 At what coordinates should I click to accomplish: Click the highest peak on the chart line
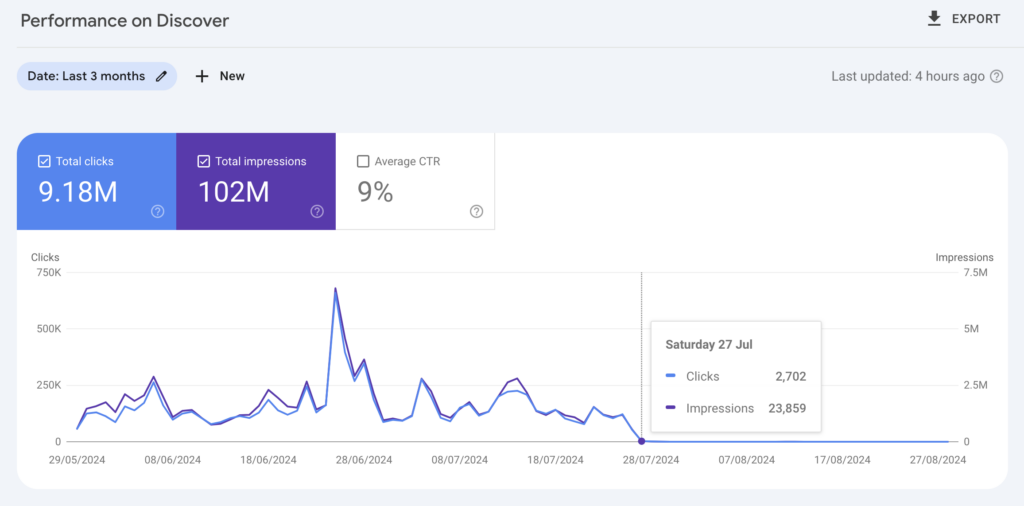(335, 289)
